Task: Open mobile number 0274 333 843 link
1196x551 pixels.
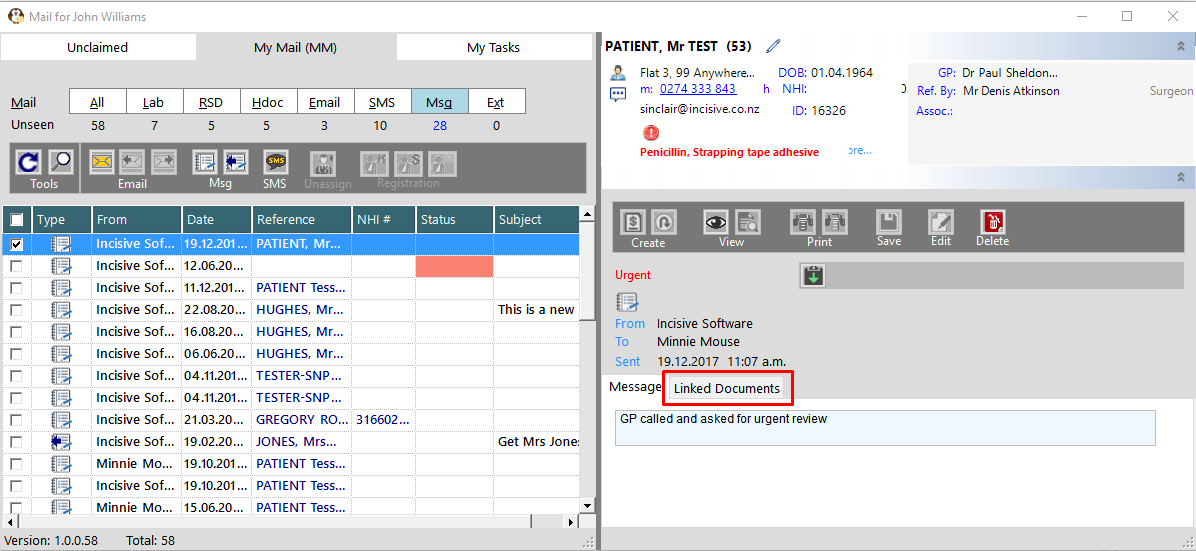Action: pos(698,89)
